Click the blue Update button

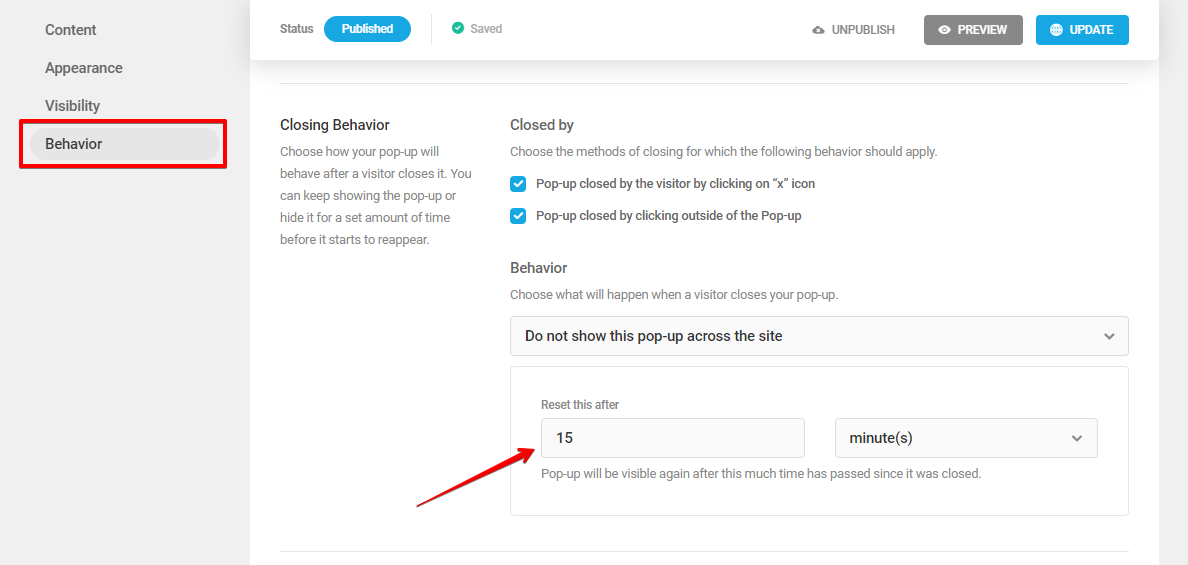click(1082, 30)
